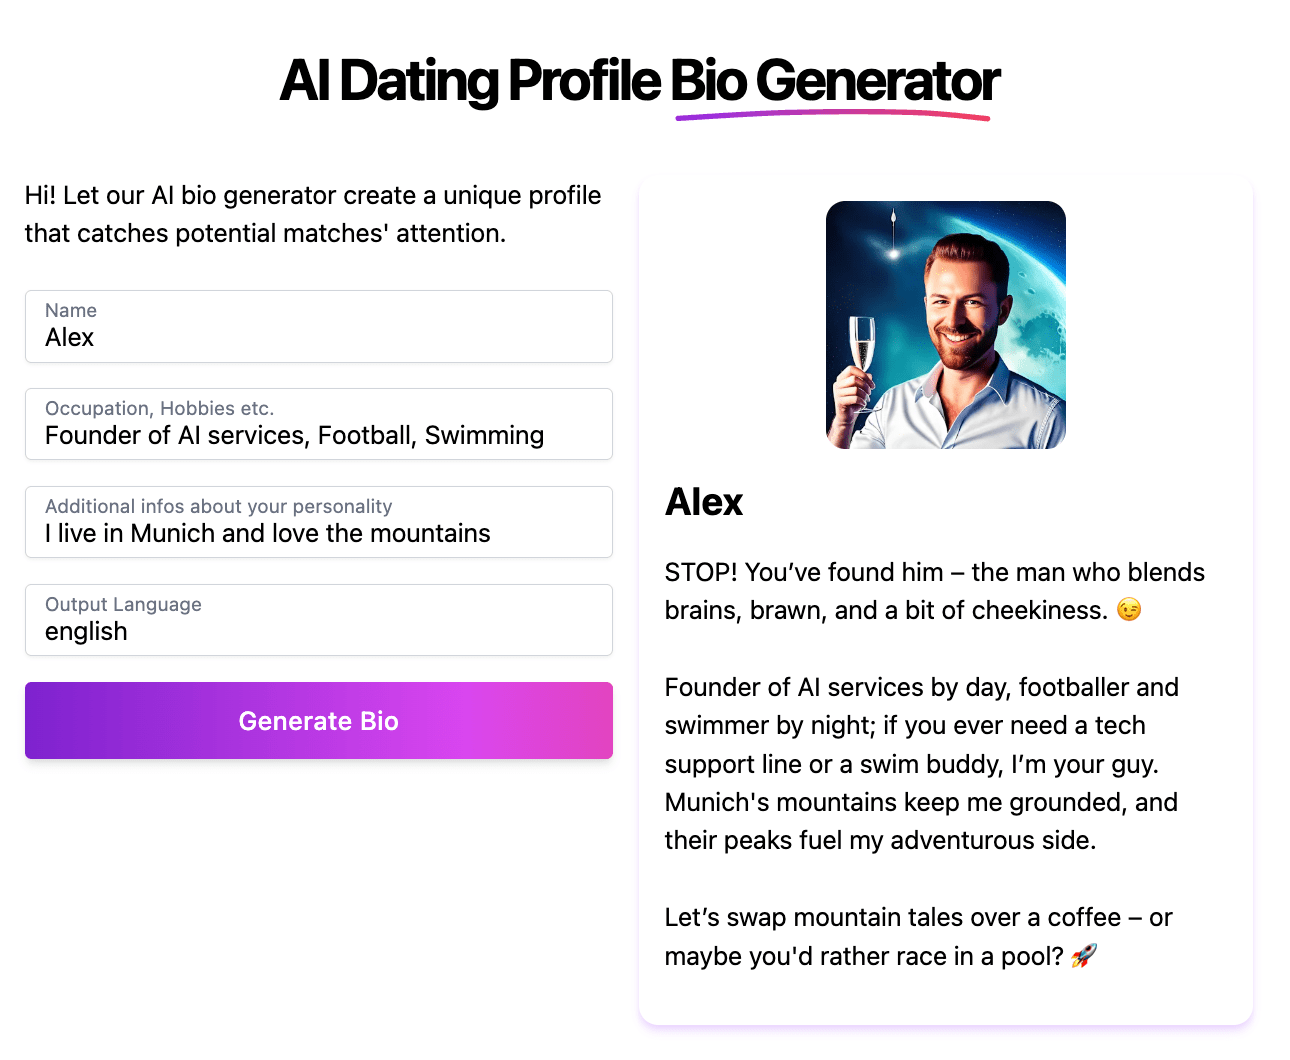Select the bio heading "Alex"
Screen dimensions: 1290x1060
click(703, 502)
